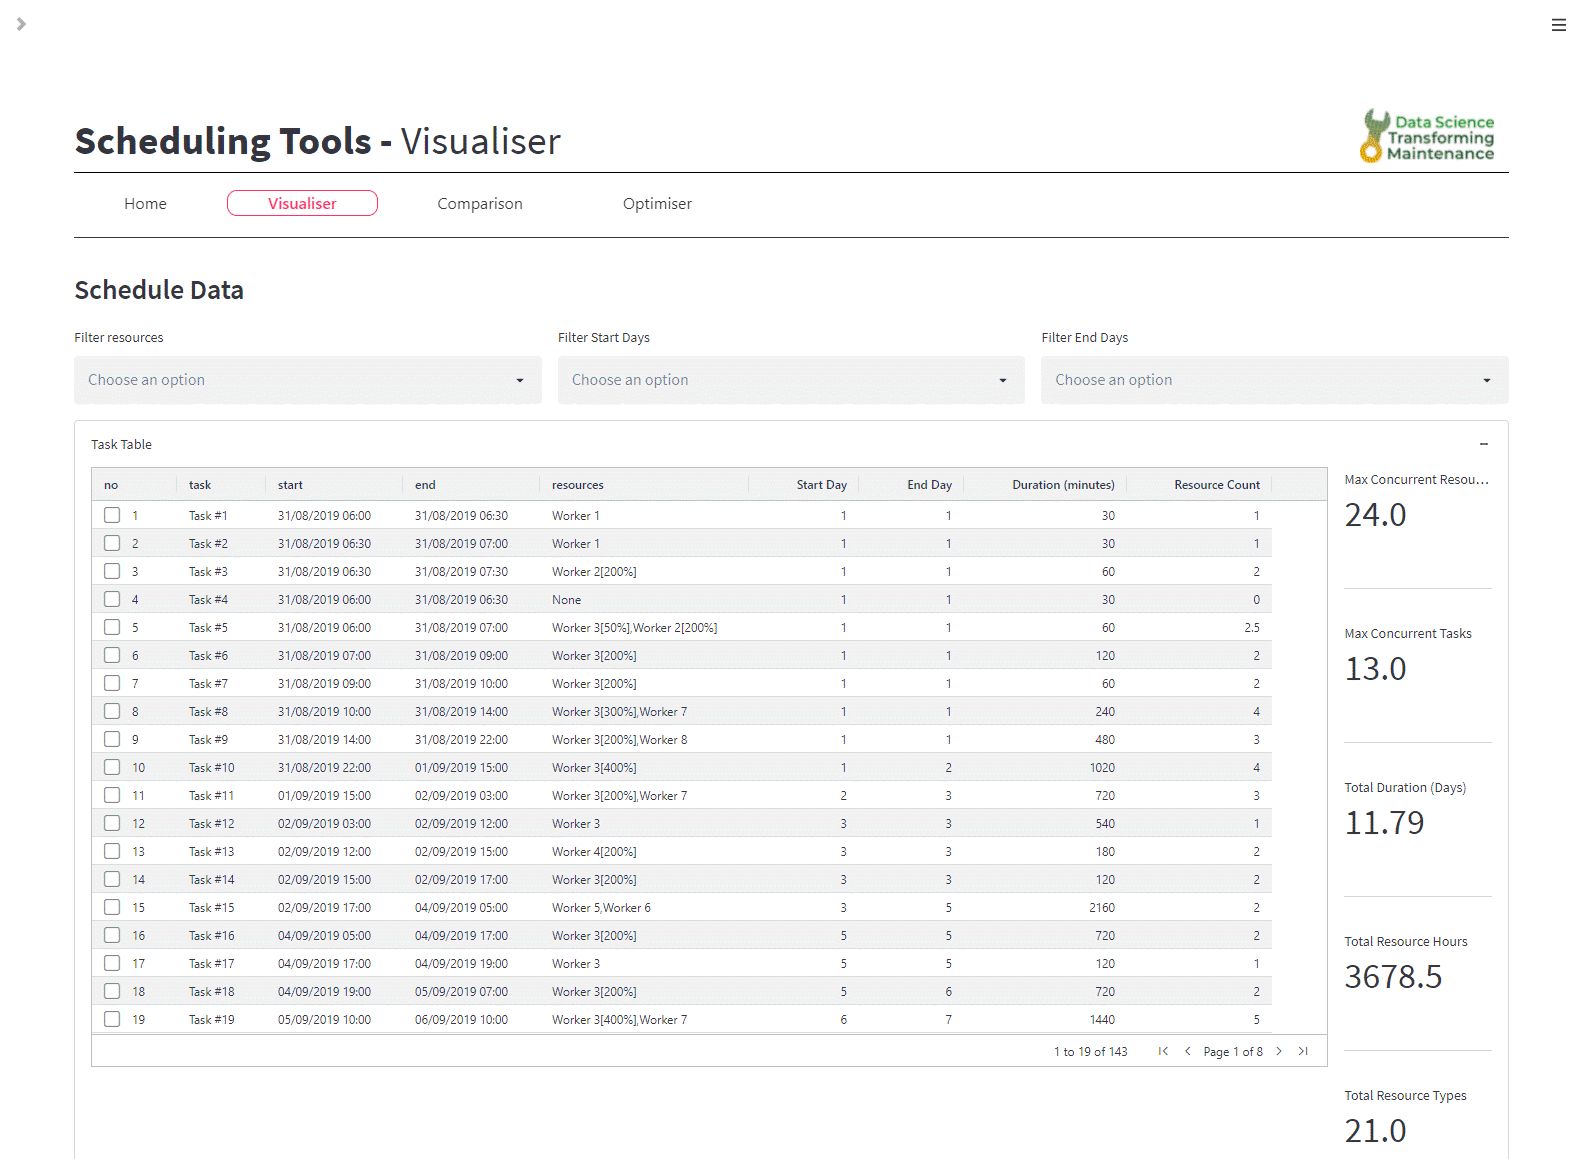Viewport: 1588px width, 1159px height.
Task: Expand the Filter End Days dropdown
Action: (x=1274, y=380)
